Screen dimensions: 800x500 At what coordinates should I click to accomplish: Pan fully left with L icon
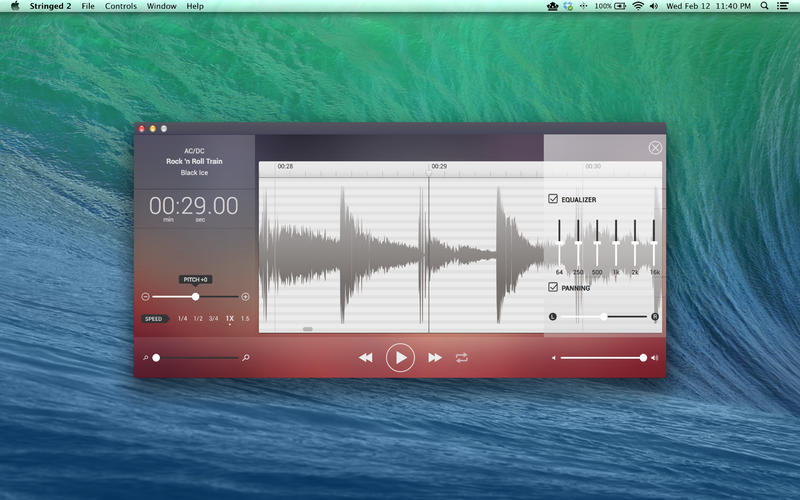tap(553, 317)
